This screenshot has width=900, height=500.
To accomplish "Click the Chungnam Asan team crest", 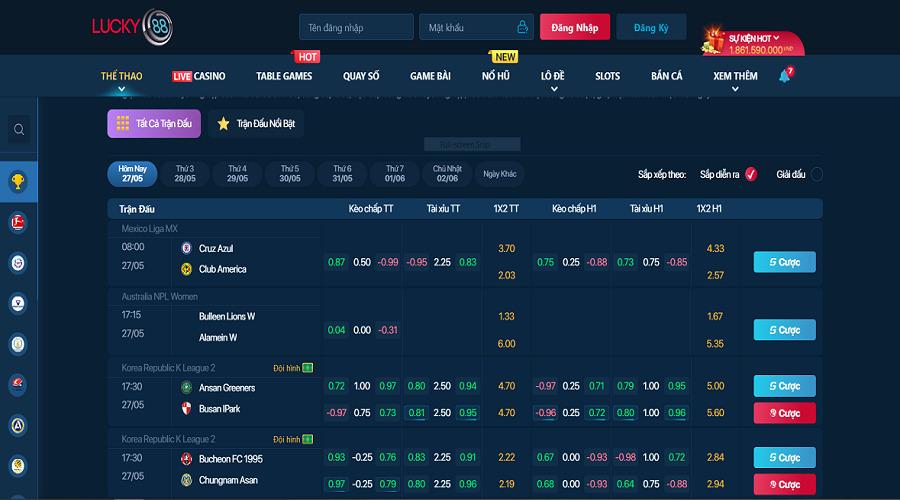I will (x=187, y=480).
